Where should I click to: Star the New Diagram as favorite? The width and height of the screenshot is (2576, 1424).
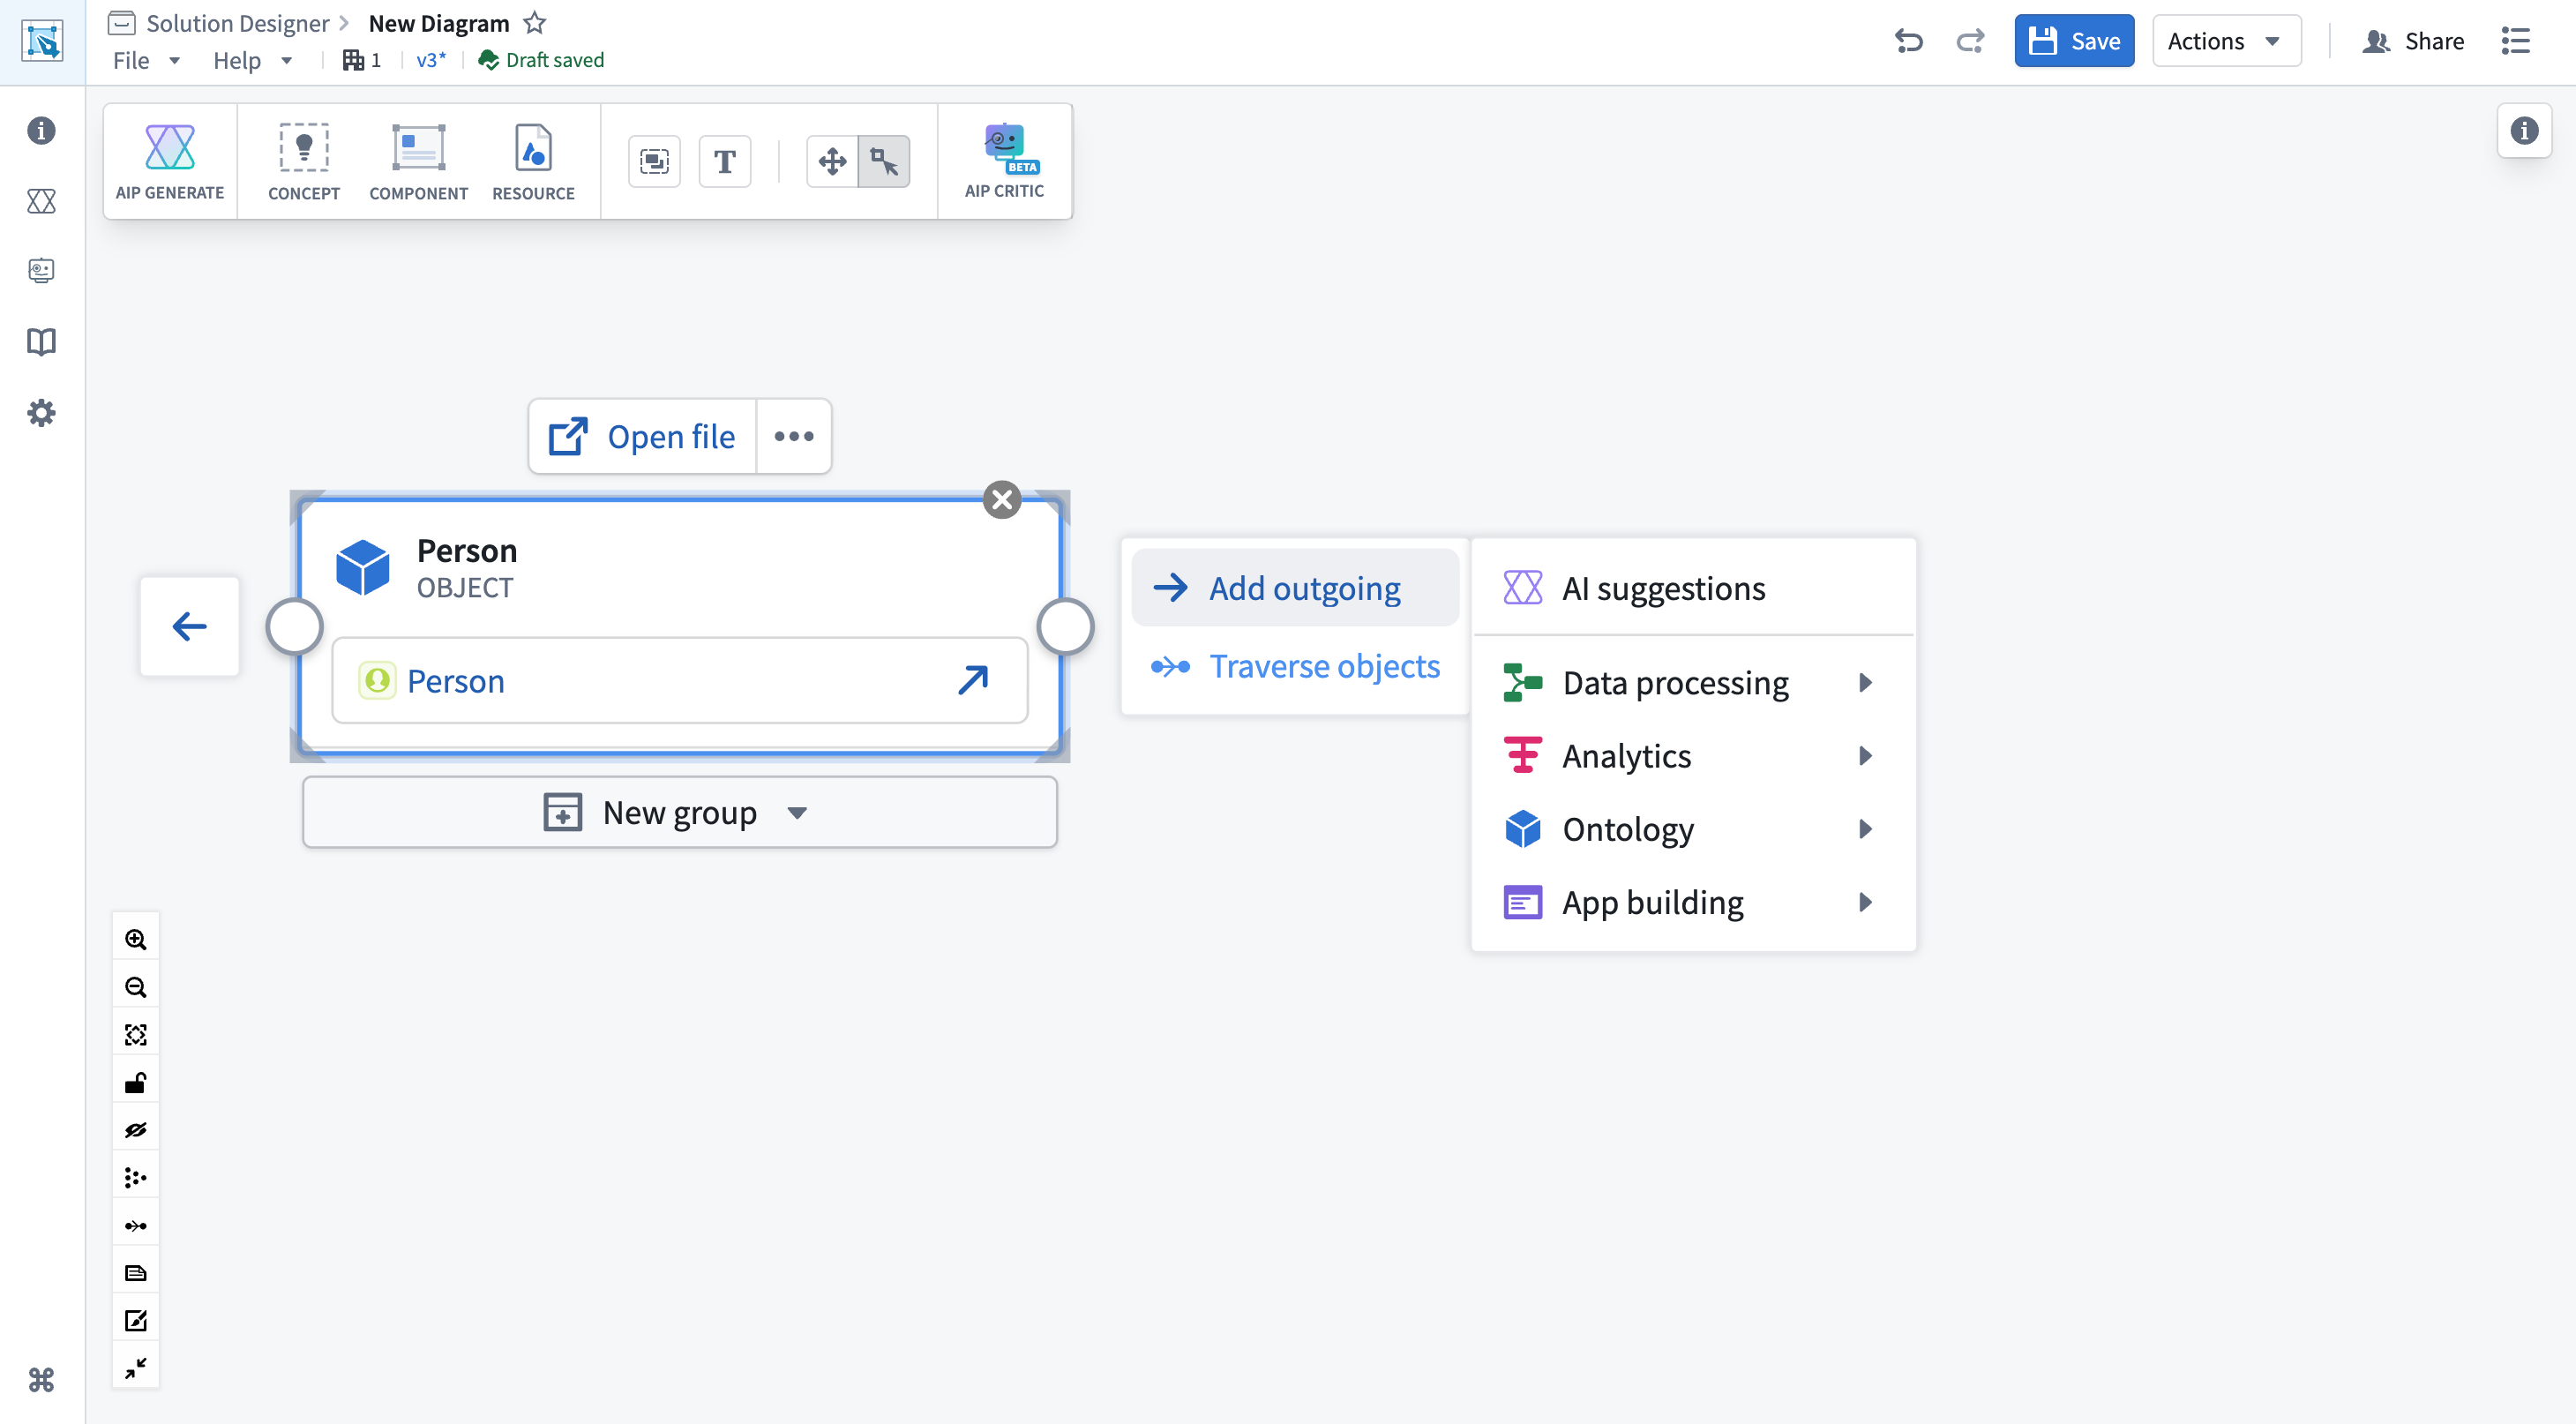[x=535, y=22]
